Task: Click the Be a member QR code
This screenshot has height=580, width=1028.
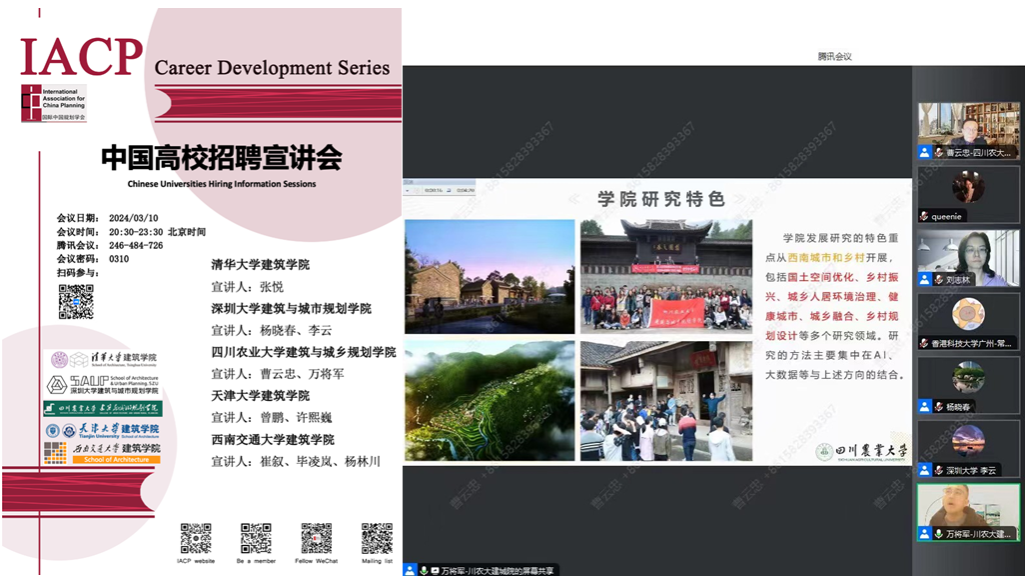Action: (256, 538)
